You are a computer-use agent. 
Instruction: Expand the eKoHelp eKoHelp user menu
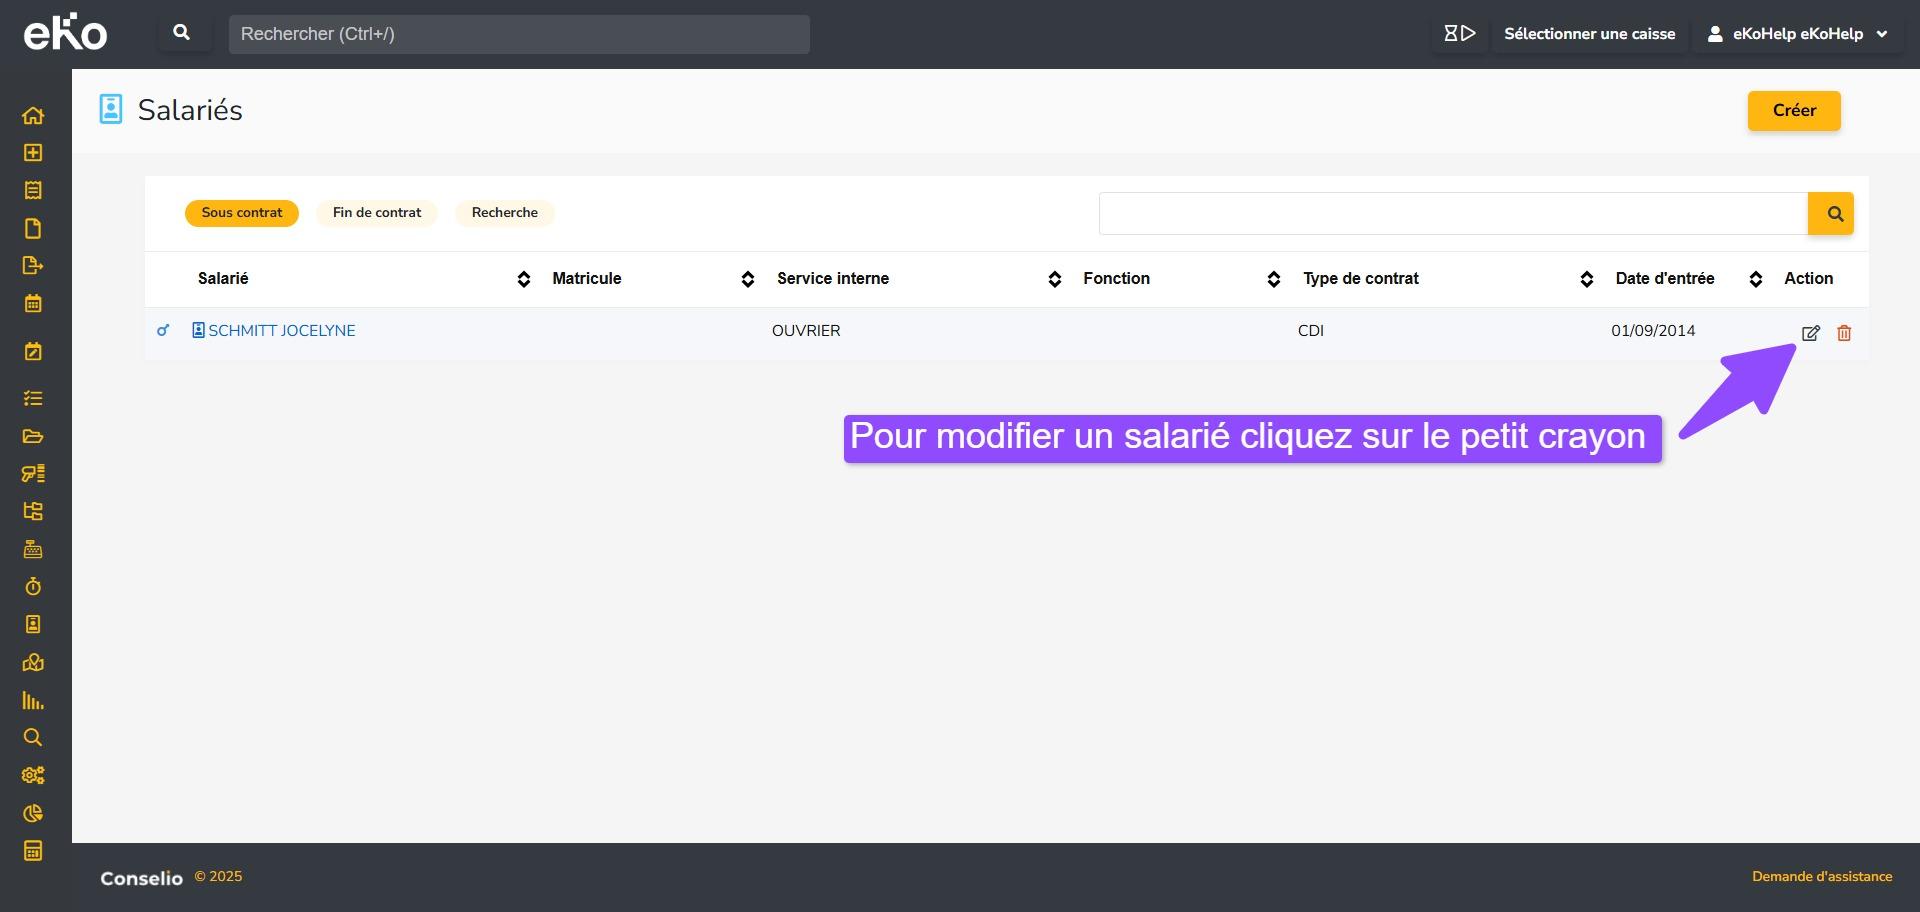[x=1798, y=34]
